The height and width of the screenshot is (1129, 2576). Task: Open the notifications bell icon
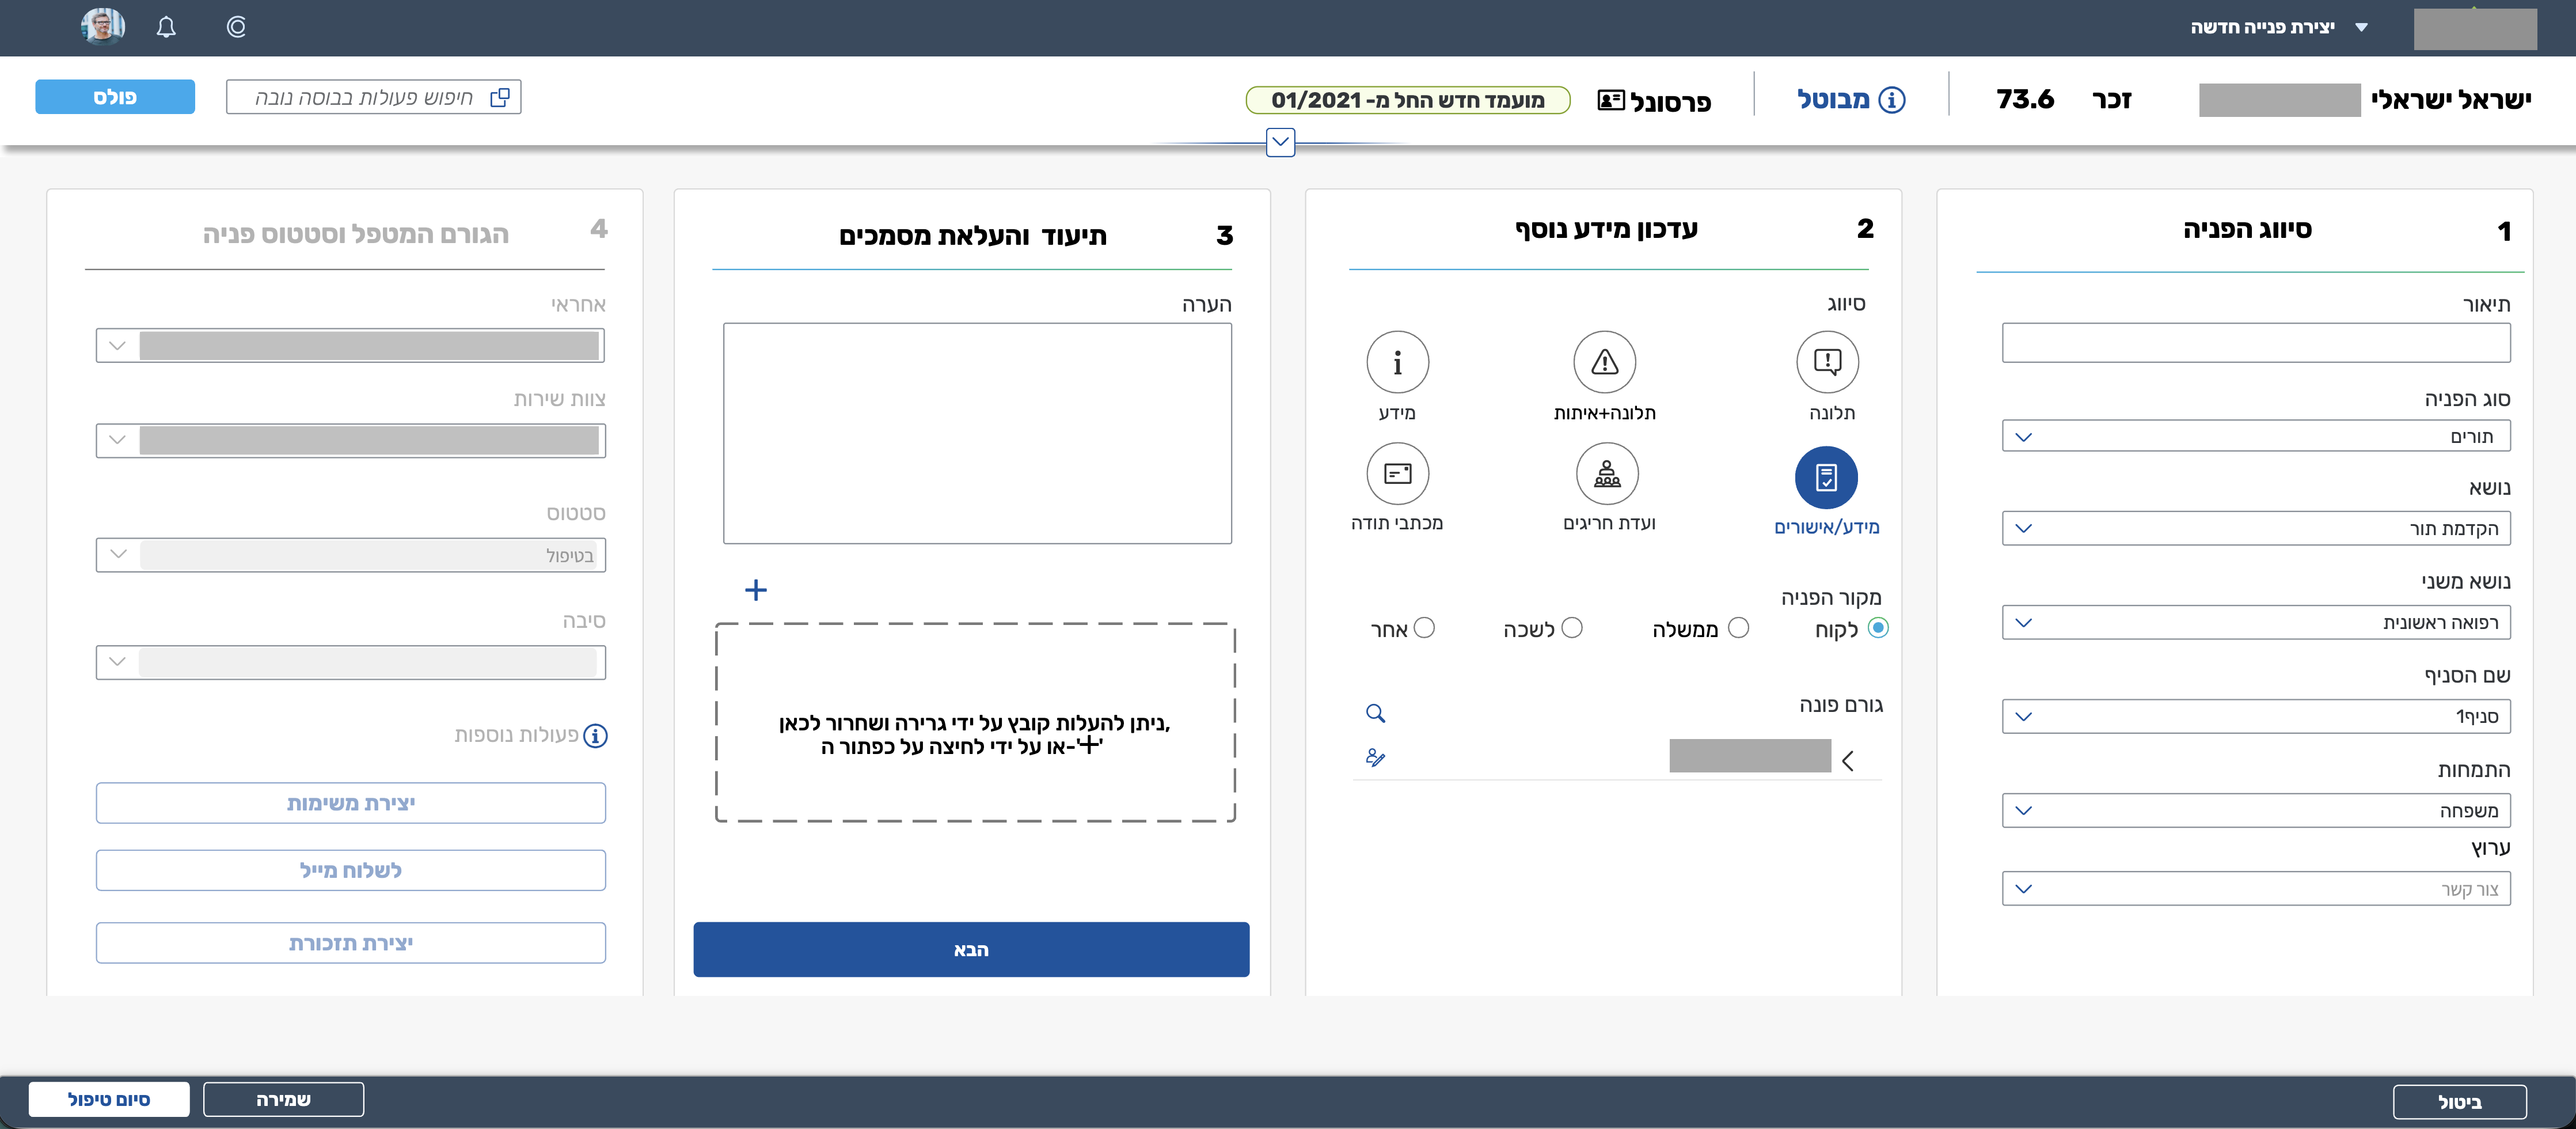[166, 27]
